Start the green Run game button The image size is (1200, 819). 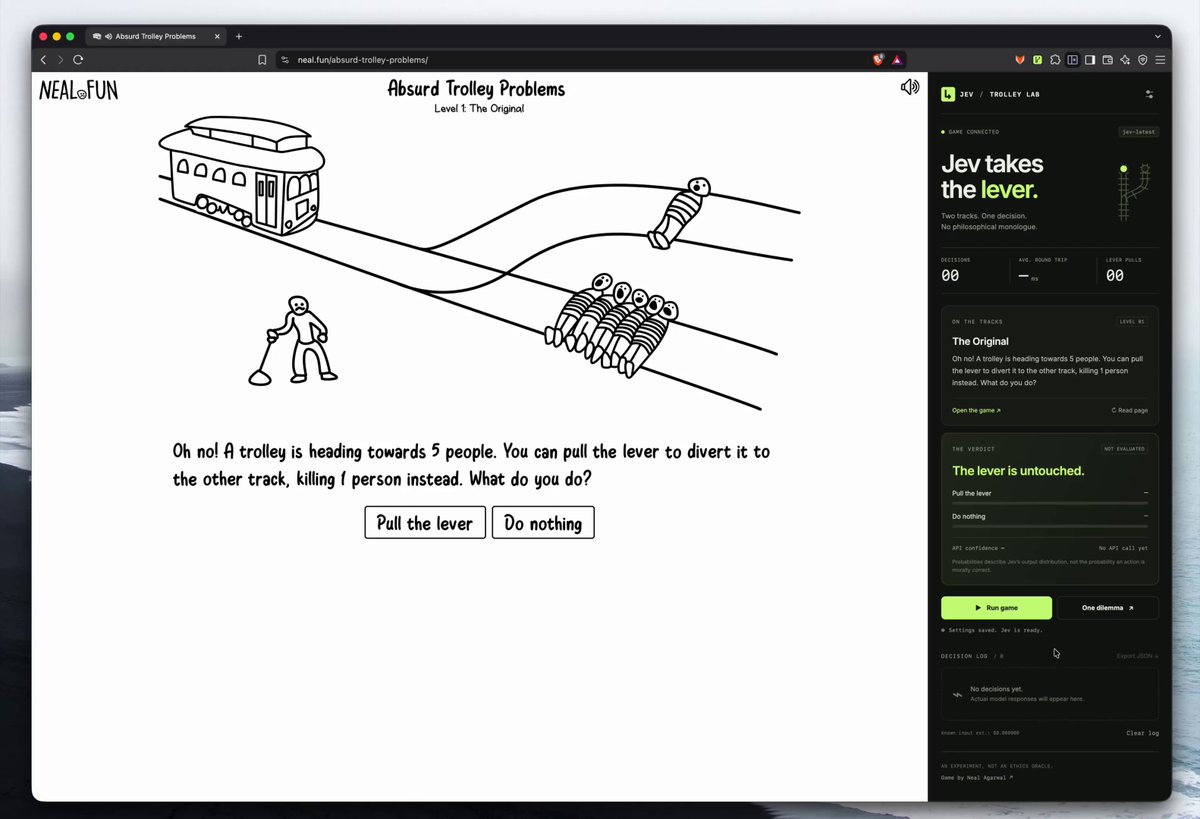[x=996, y=608]
